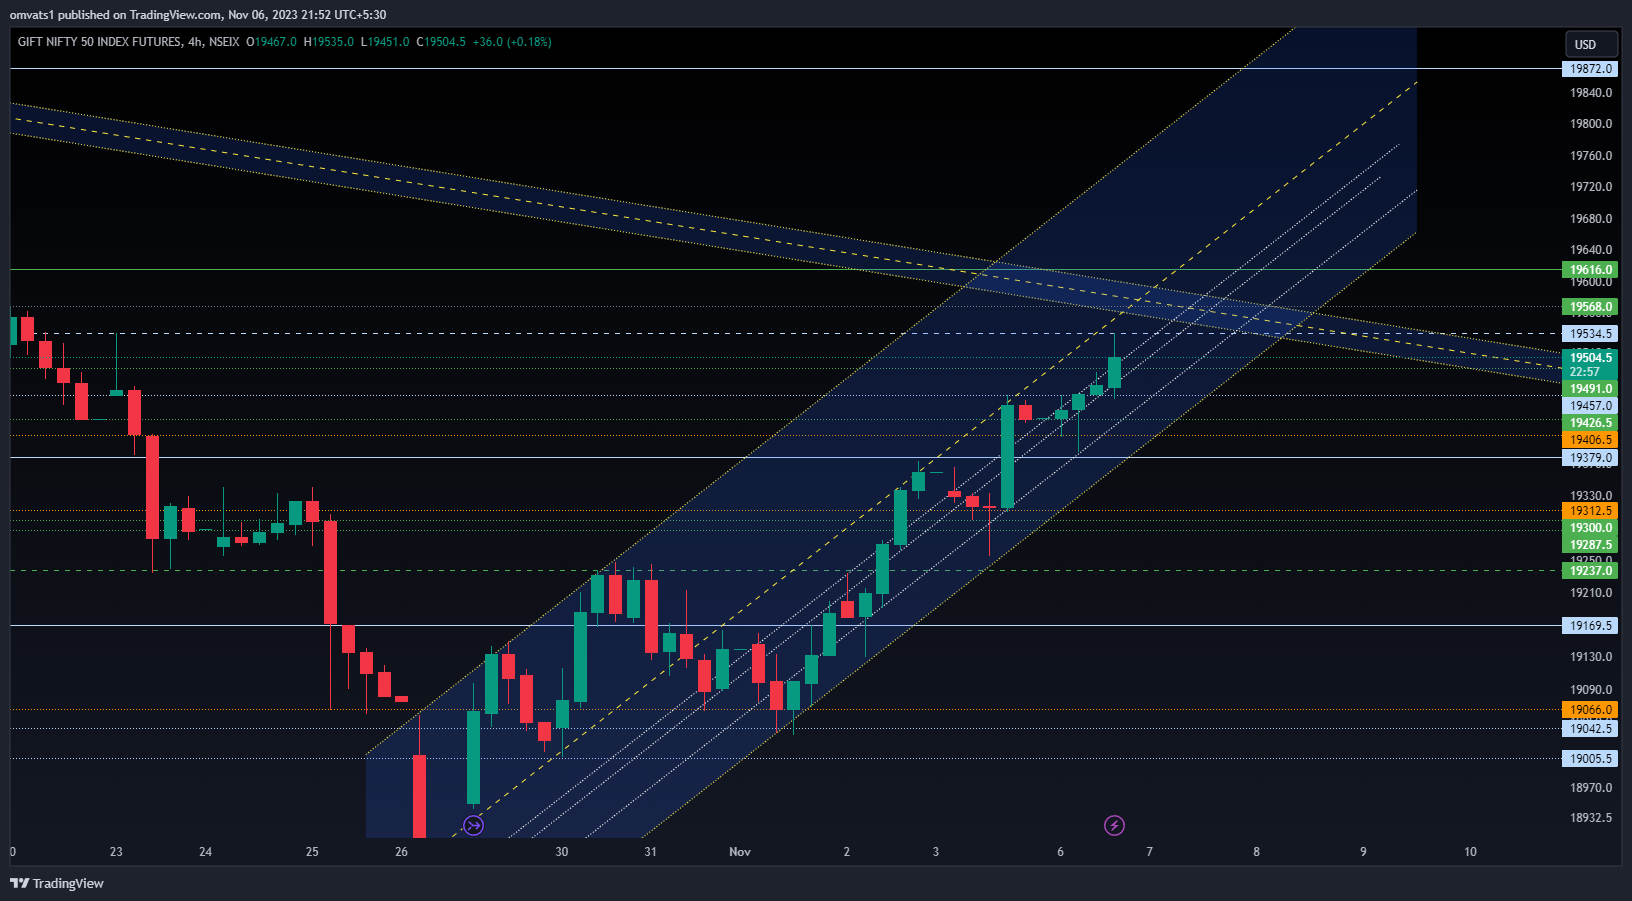1632x901 pixels.
Task: Click the 23 date label
Action: pyautogui.click(x=116, y=852)
